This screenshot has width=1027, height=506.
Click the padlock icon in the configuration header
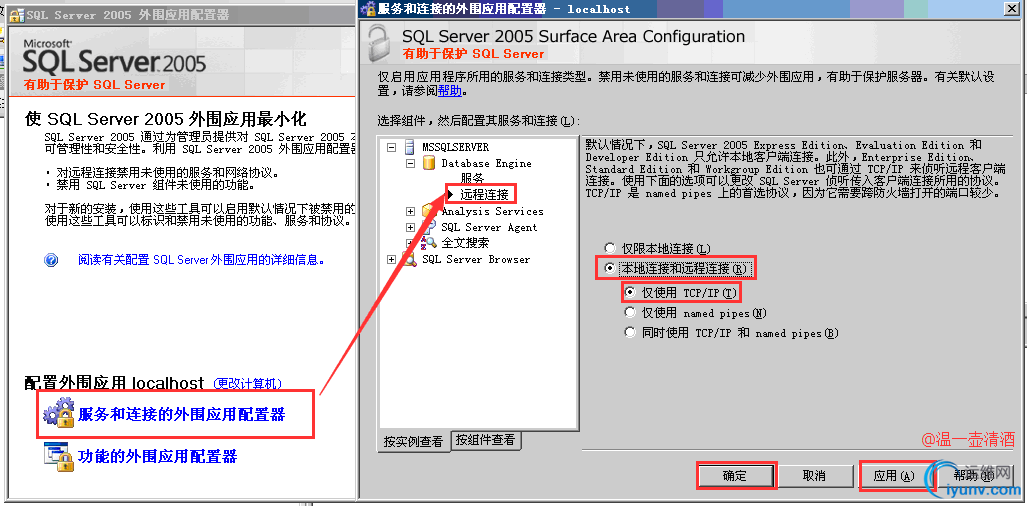[x=378, y=43]
